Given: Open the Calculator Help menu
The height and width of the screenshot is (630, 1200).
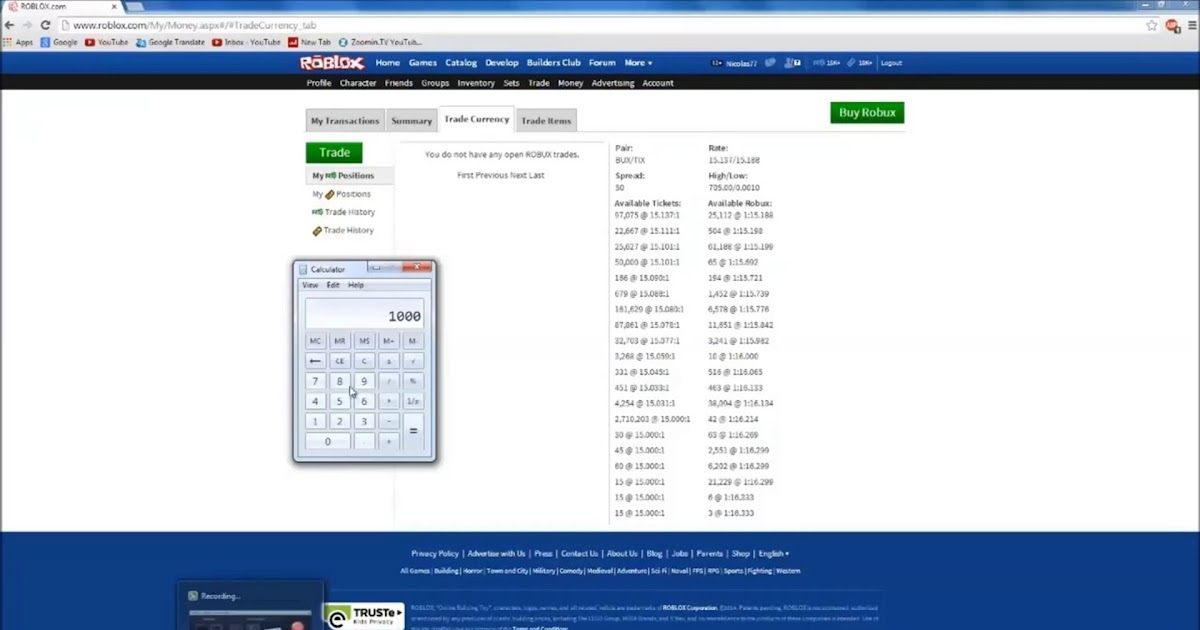Looking at the screenshot, I should point(356,285).
